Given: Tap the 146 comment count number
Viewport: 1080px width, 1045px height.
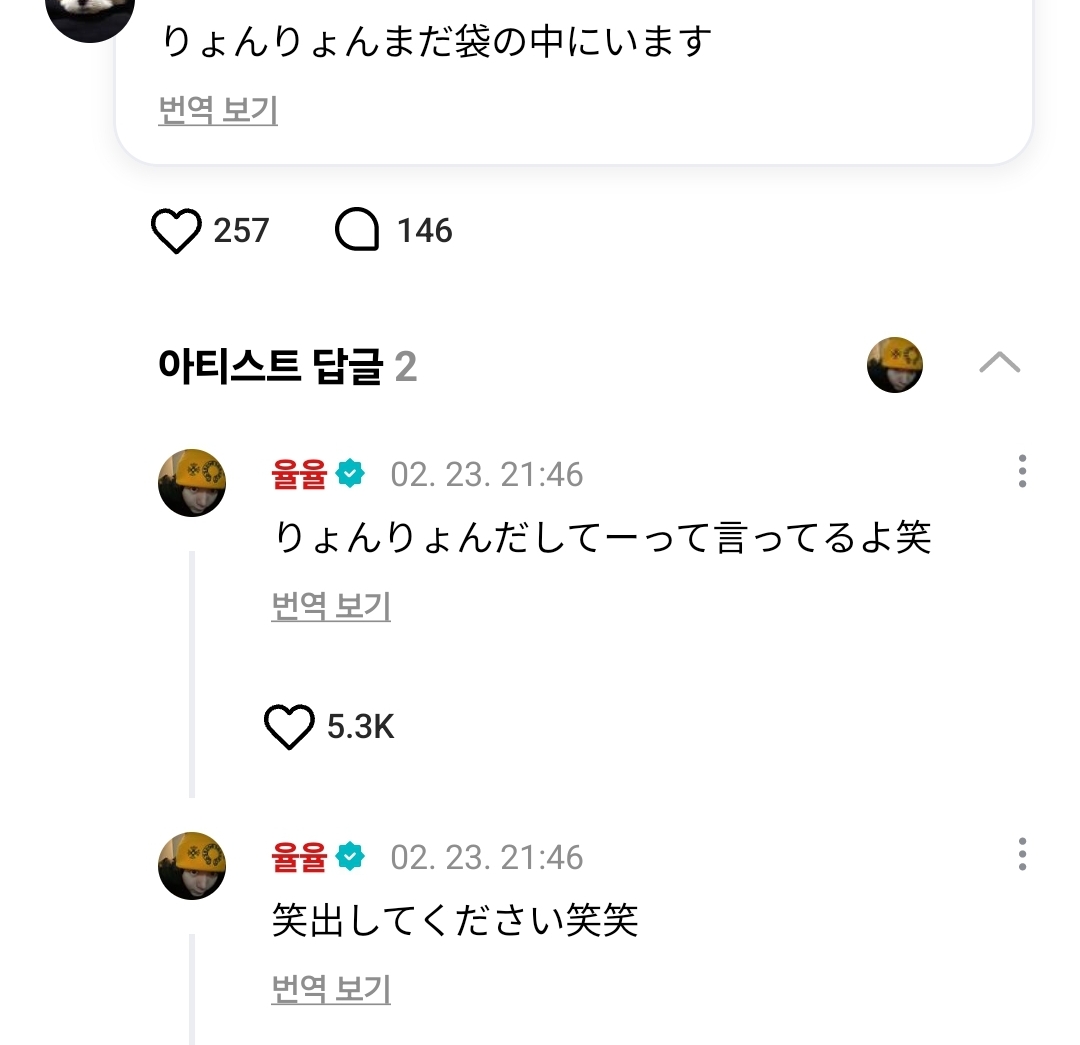Looking at the screenshot, I should coord(424,231).
